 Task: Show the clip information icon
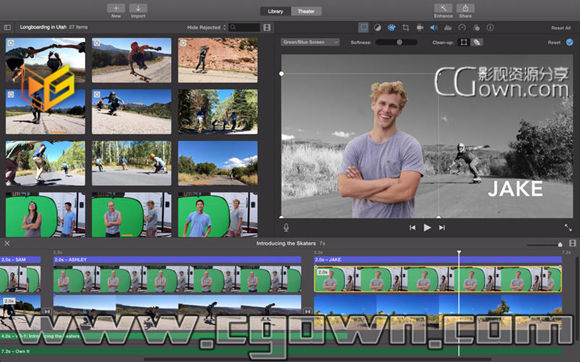490,28
